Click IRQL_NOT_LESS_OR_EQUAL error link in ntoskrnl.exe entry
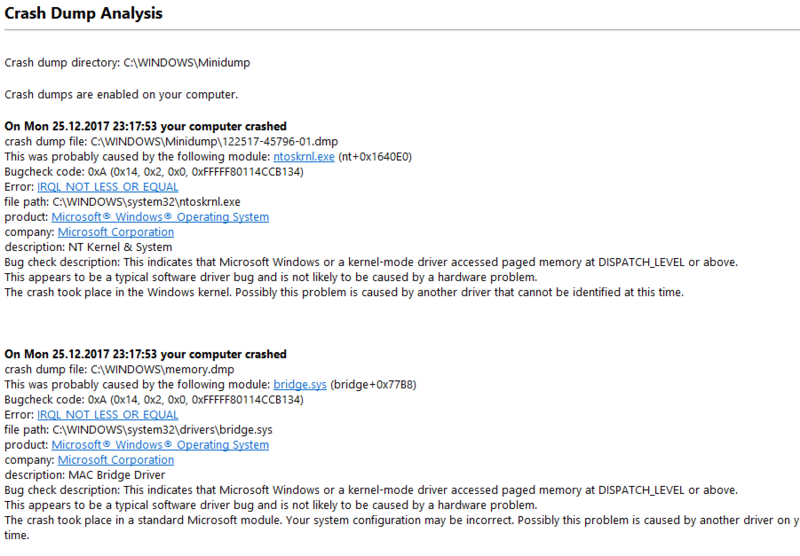The image size is (800, 556). 107,186
